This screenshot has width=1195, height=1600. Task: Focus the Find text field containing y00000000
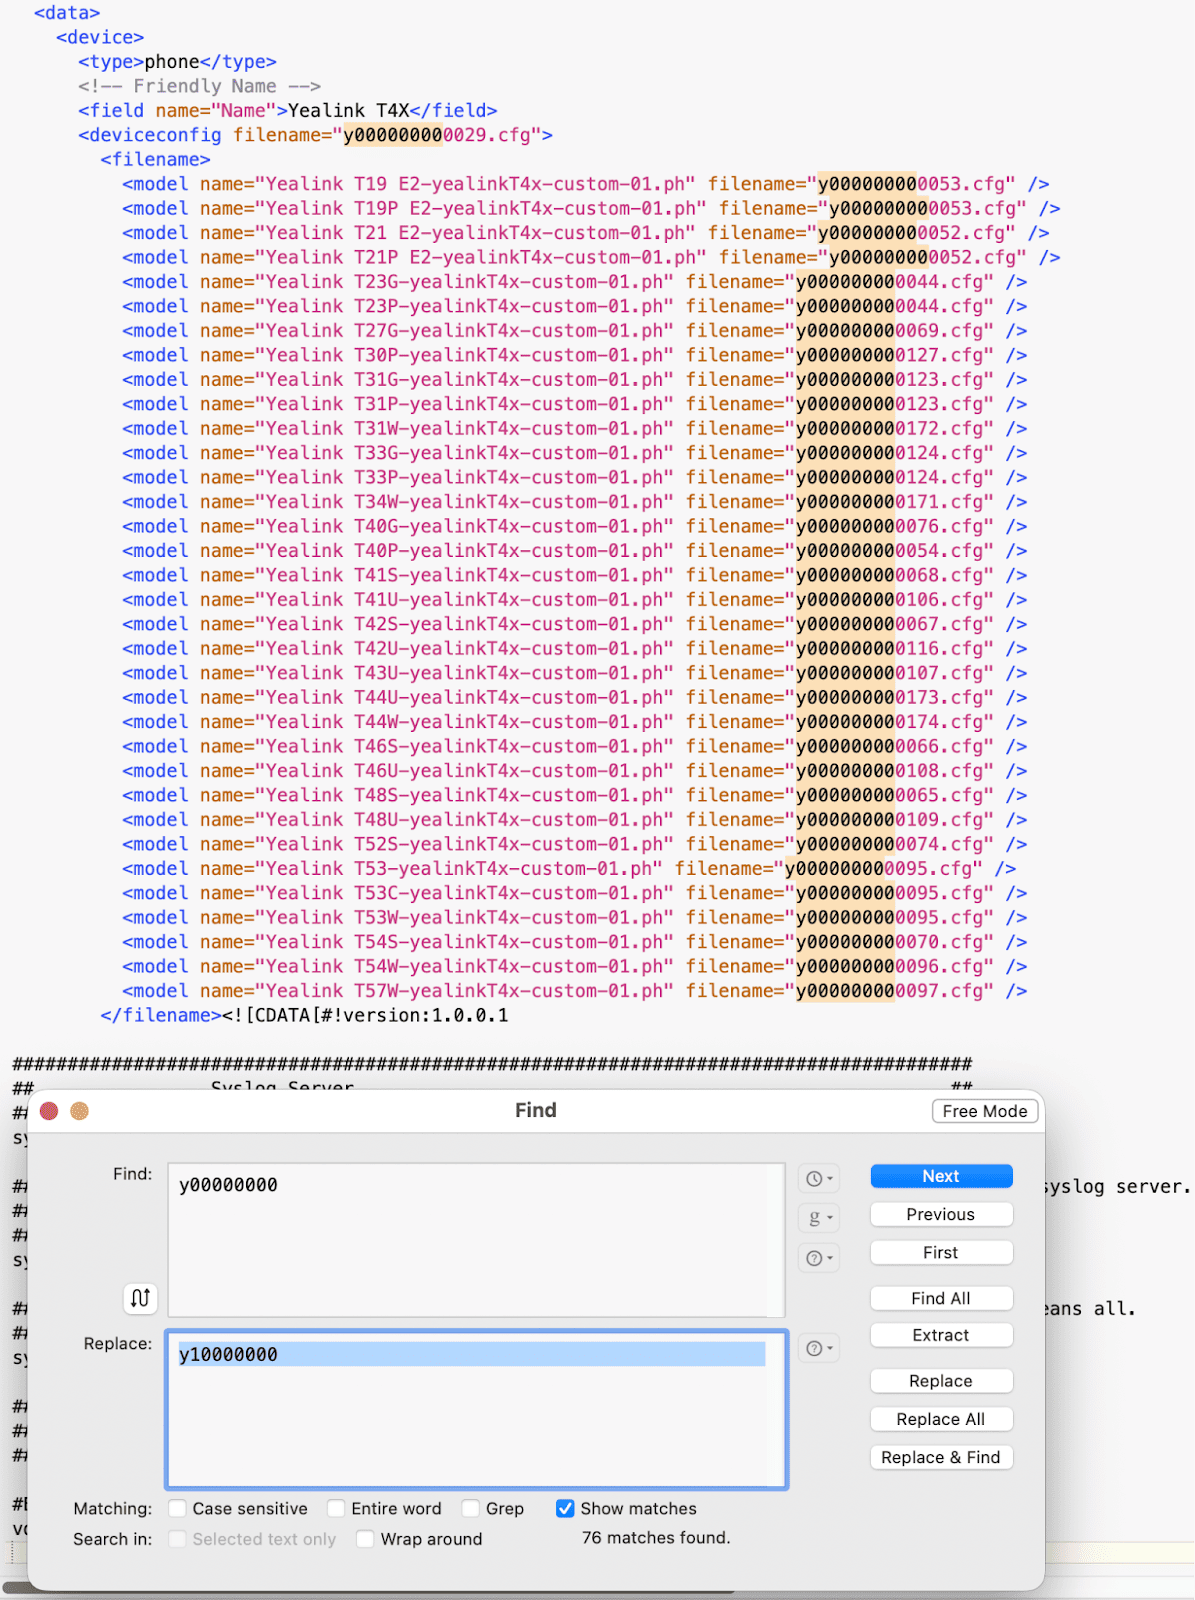[x=476, y=1240]
